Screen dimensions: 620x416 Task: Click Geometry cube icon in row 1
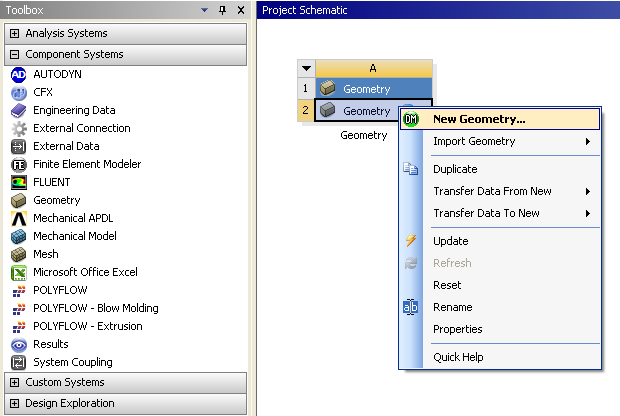coord(327,88)
